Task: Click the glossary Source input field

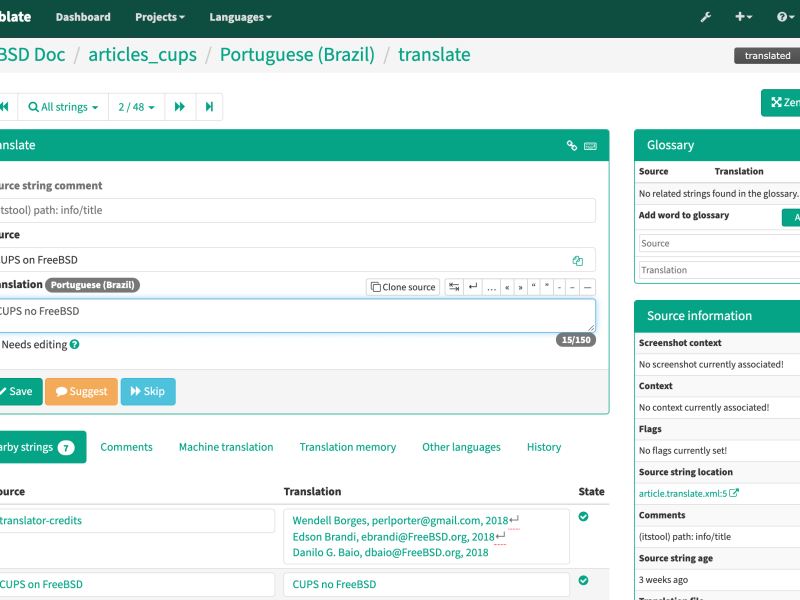Action: [719, 243]
